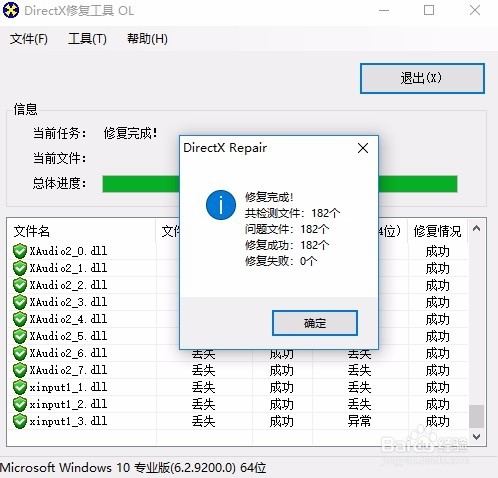Click the green shield icon beside xinput1_2.dll
The height and width of the screenshot is (478, 498).
point(20,404)
